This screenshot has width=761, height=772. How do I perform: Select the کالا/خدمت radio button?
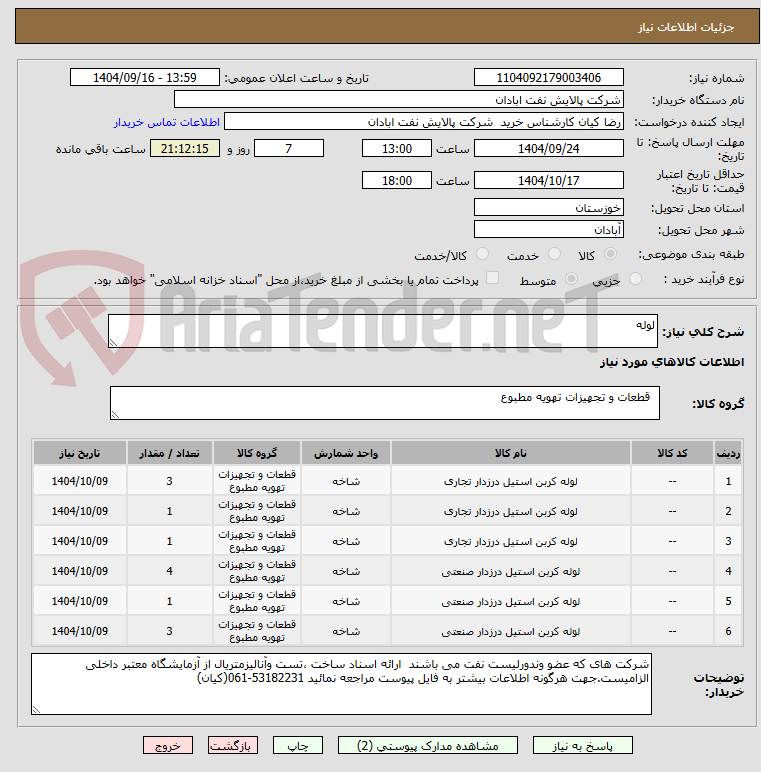[482, 254]
